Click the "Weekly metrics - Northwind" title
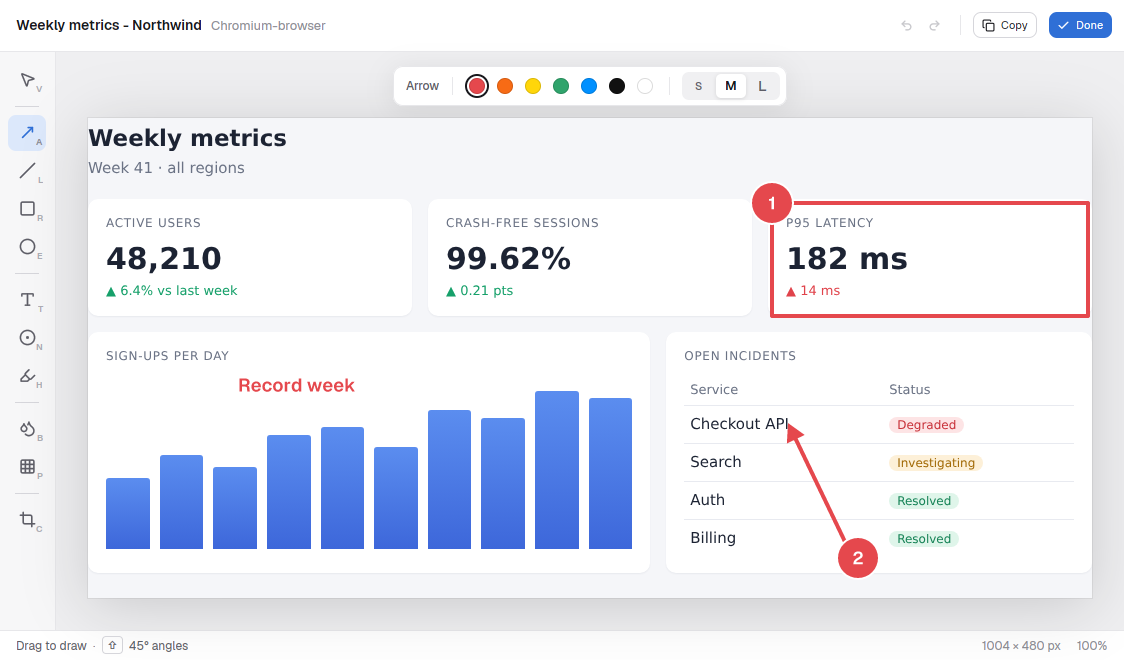Screen dimensions: 1124x660 (109, 25)
